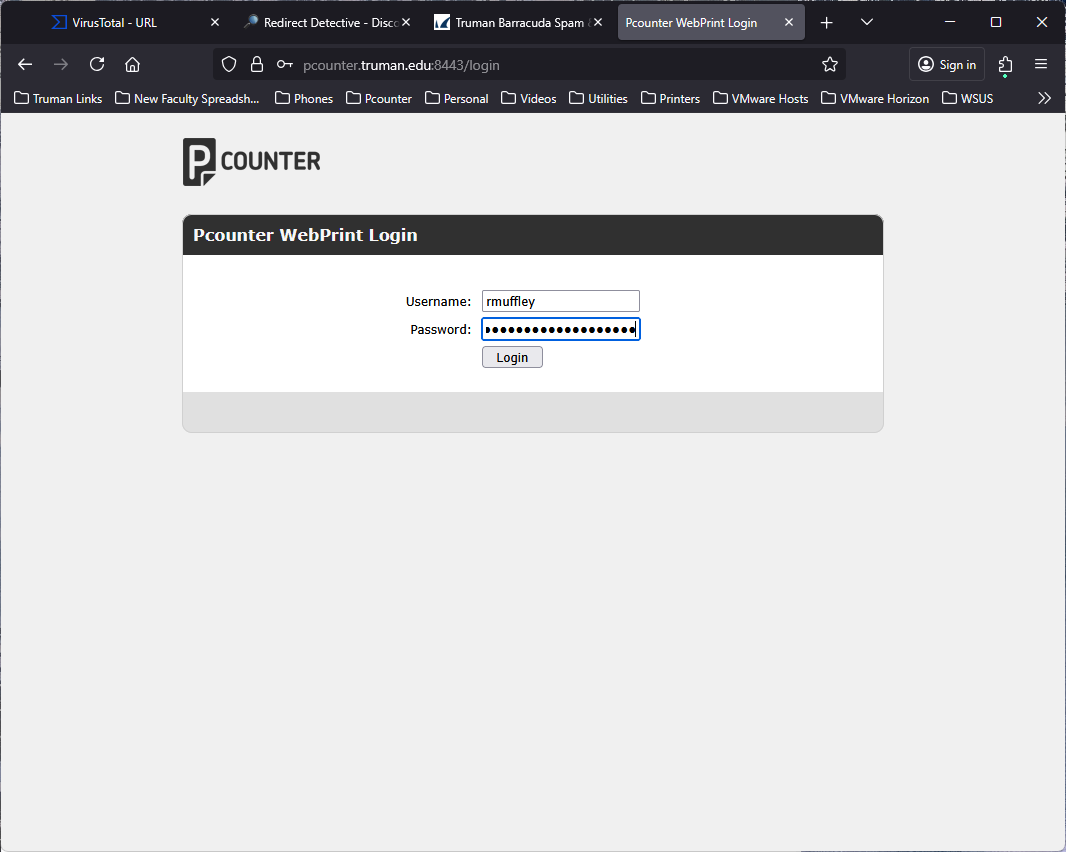
Task: Open the VMware Horizon bookmark folder
Action: [875, 99]
